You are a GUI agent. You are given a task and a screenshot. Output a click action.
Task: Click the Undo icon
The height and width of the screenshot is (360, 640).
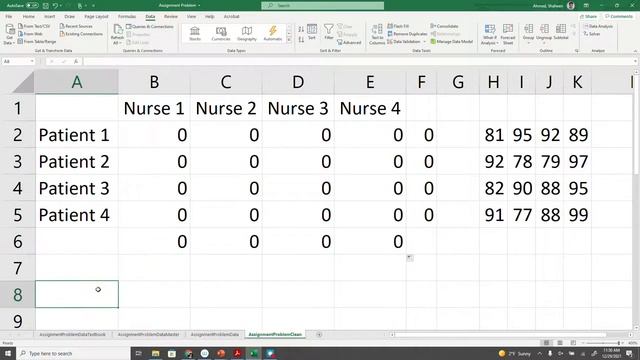click(x=55, y=6)
